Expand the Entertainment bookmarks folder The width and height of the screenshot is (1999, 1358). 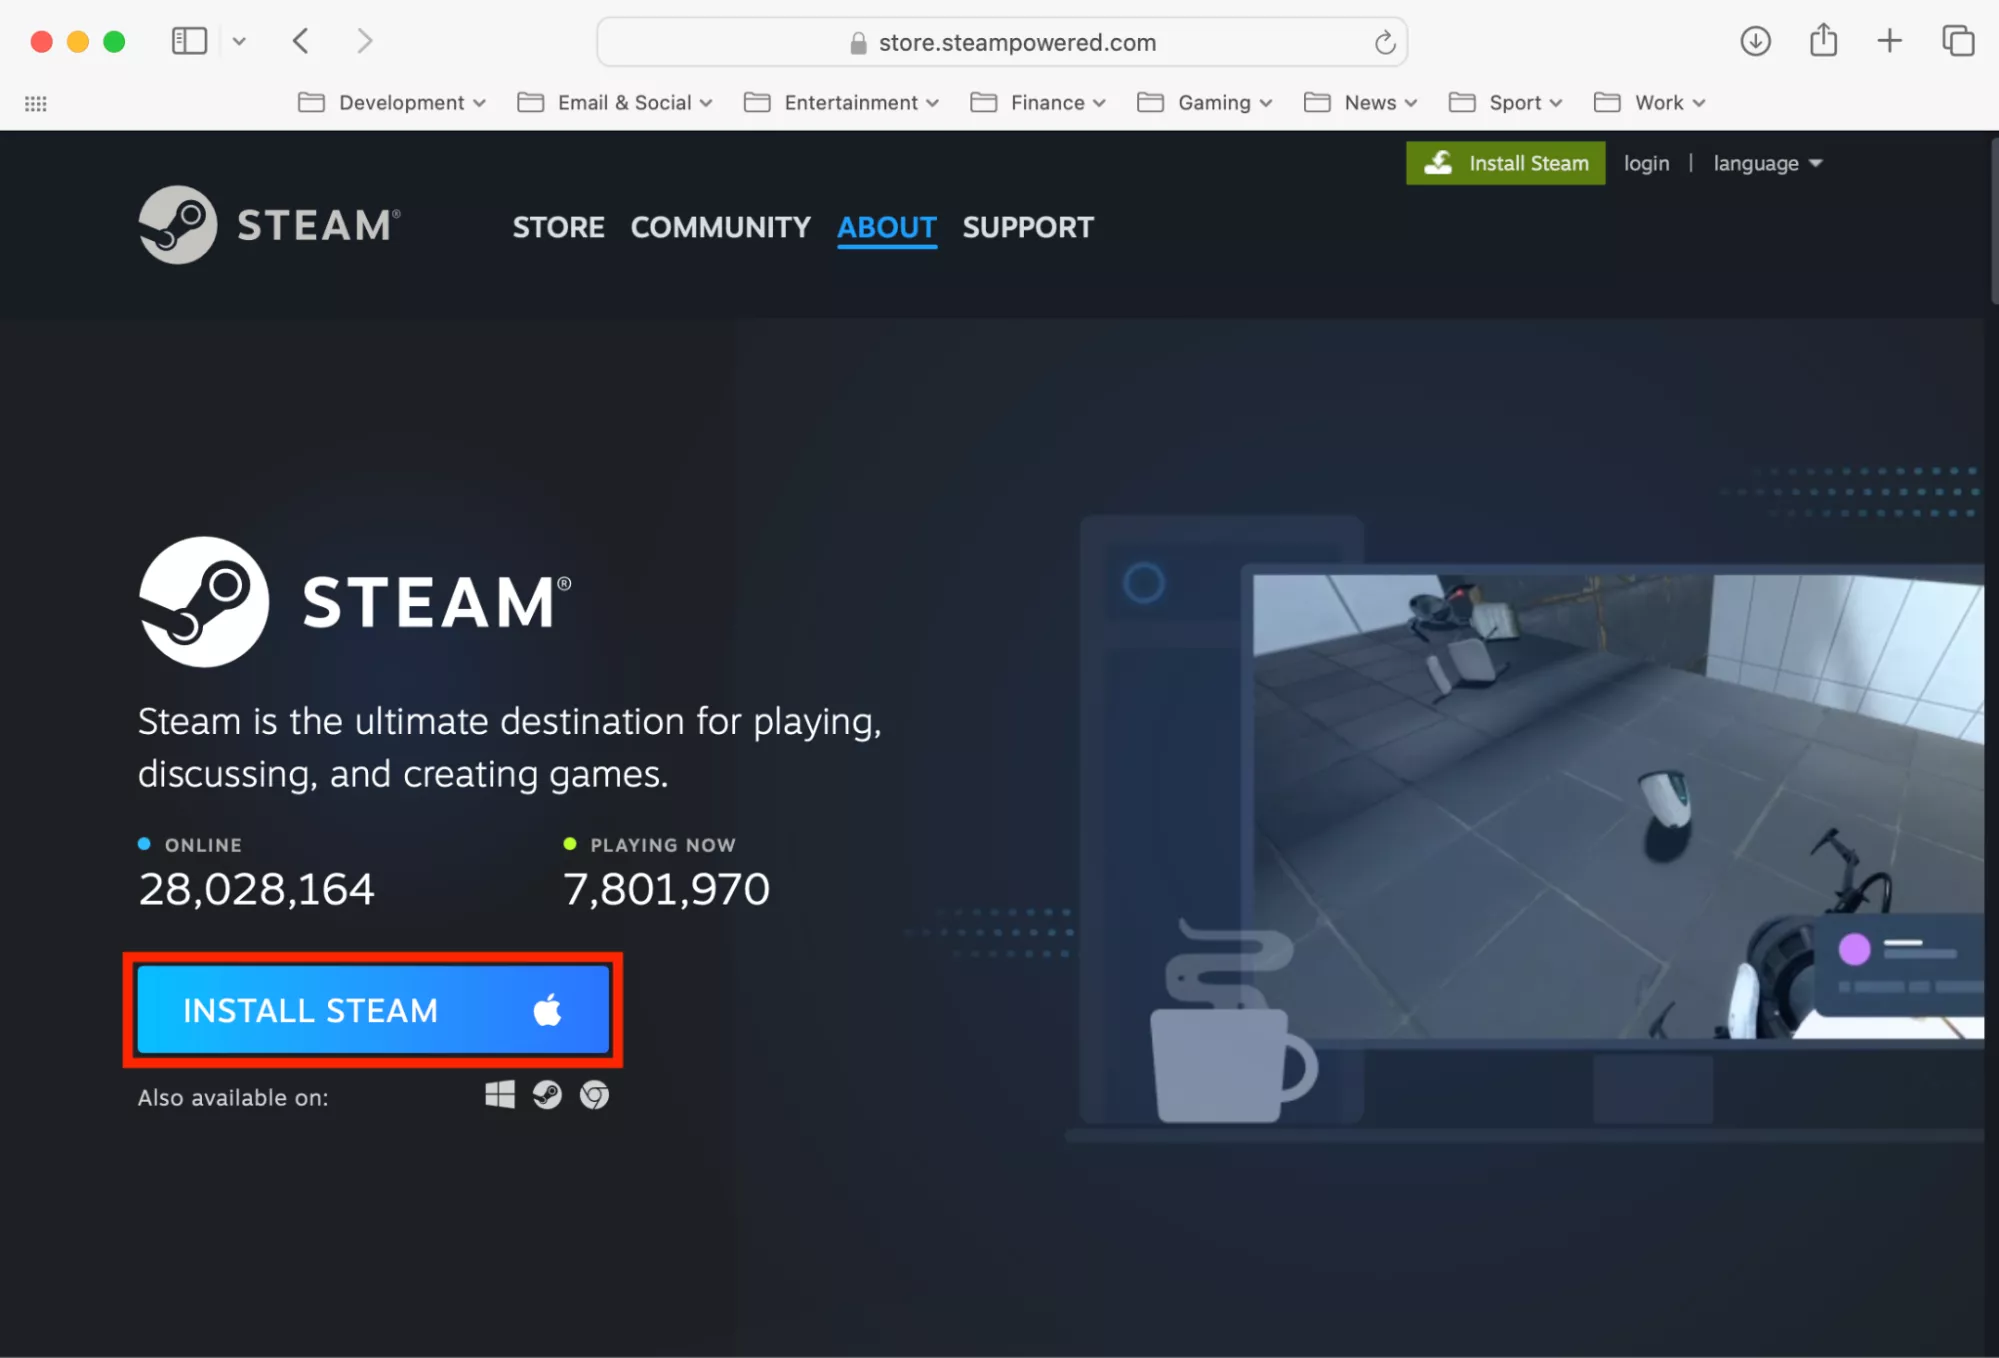pos(841,102)
